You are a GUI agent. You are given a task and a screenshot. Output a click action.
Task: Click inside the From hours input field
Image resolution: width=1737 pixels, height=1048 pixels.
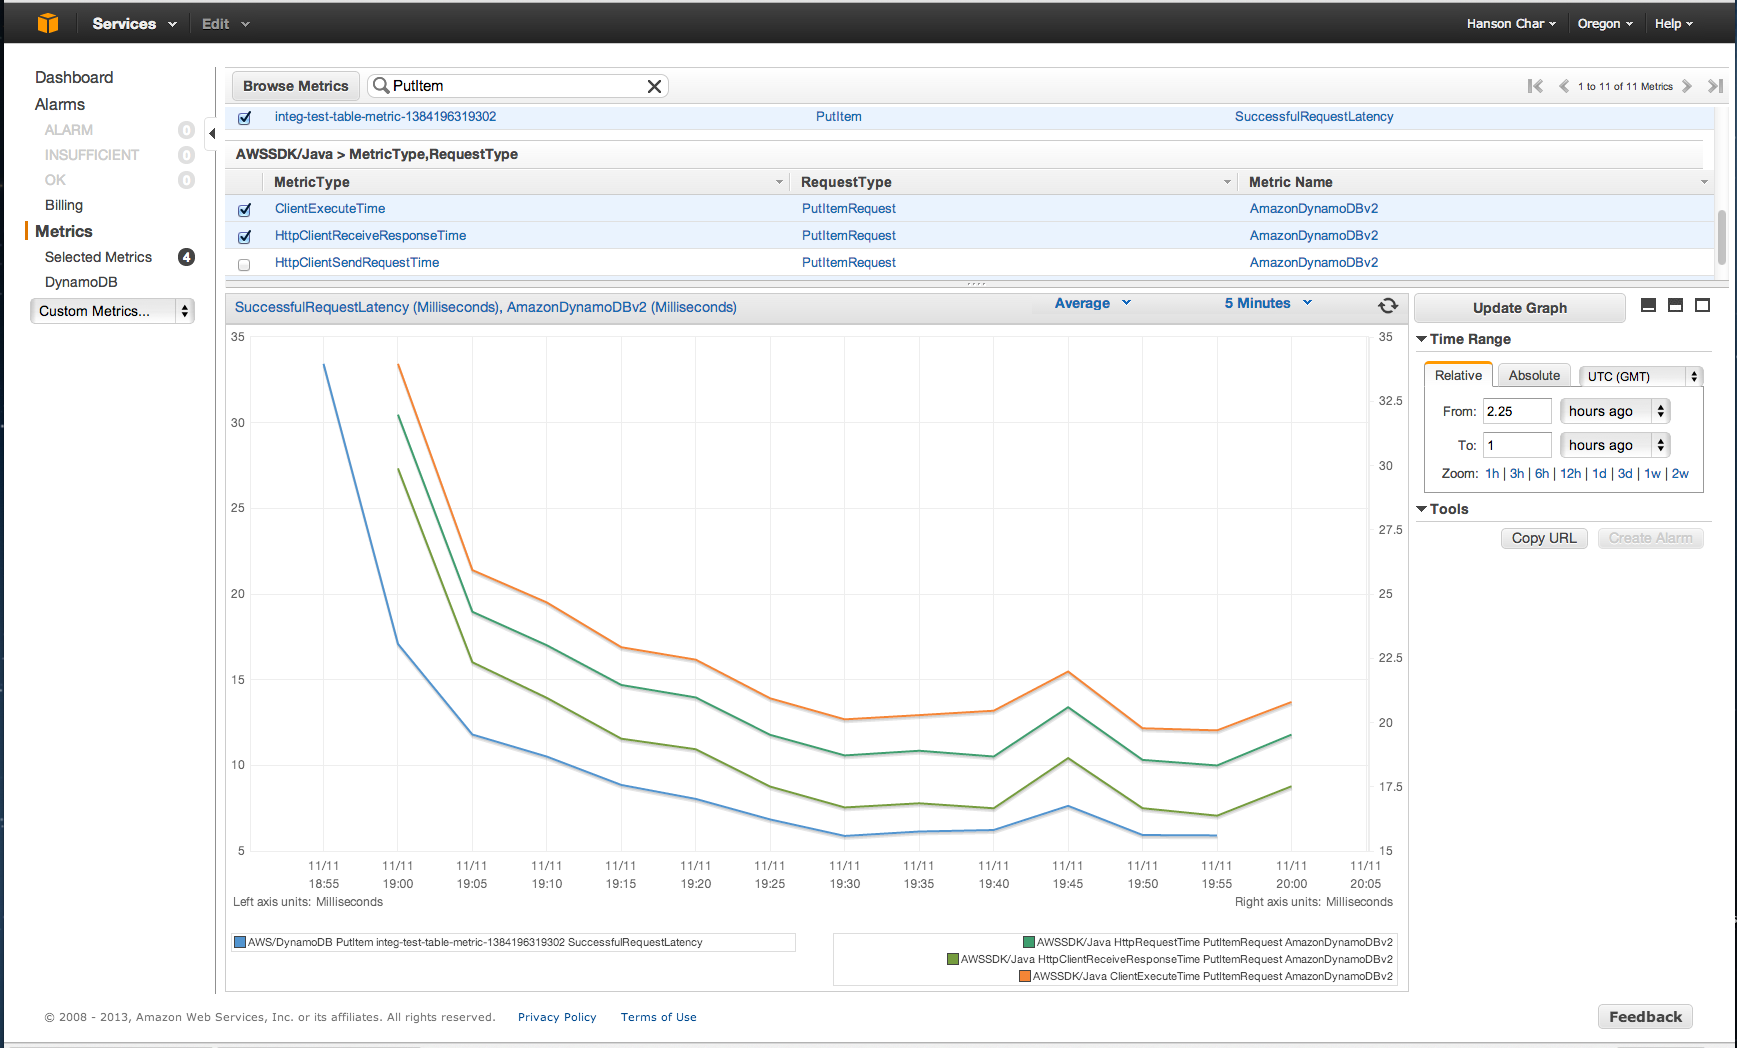coord(1516,410)
